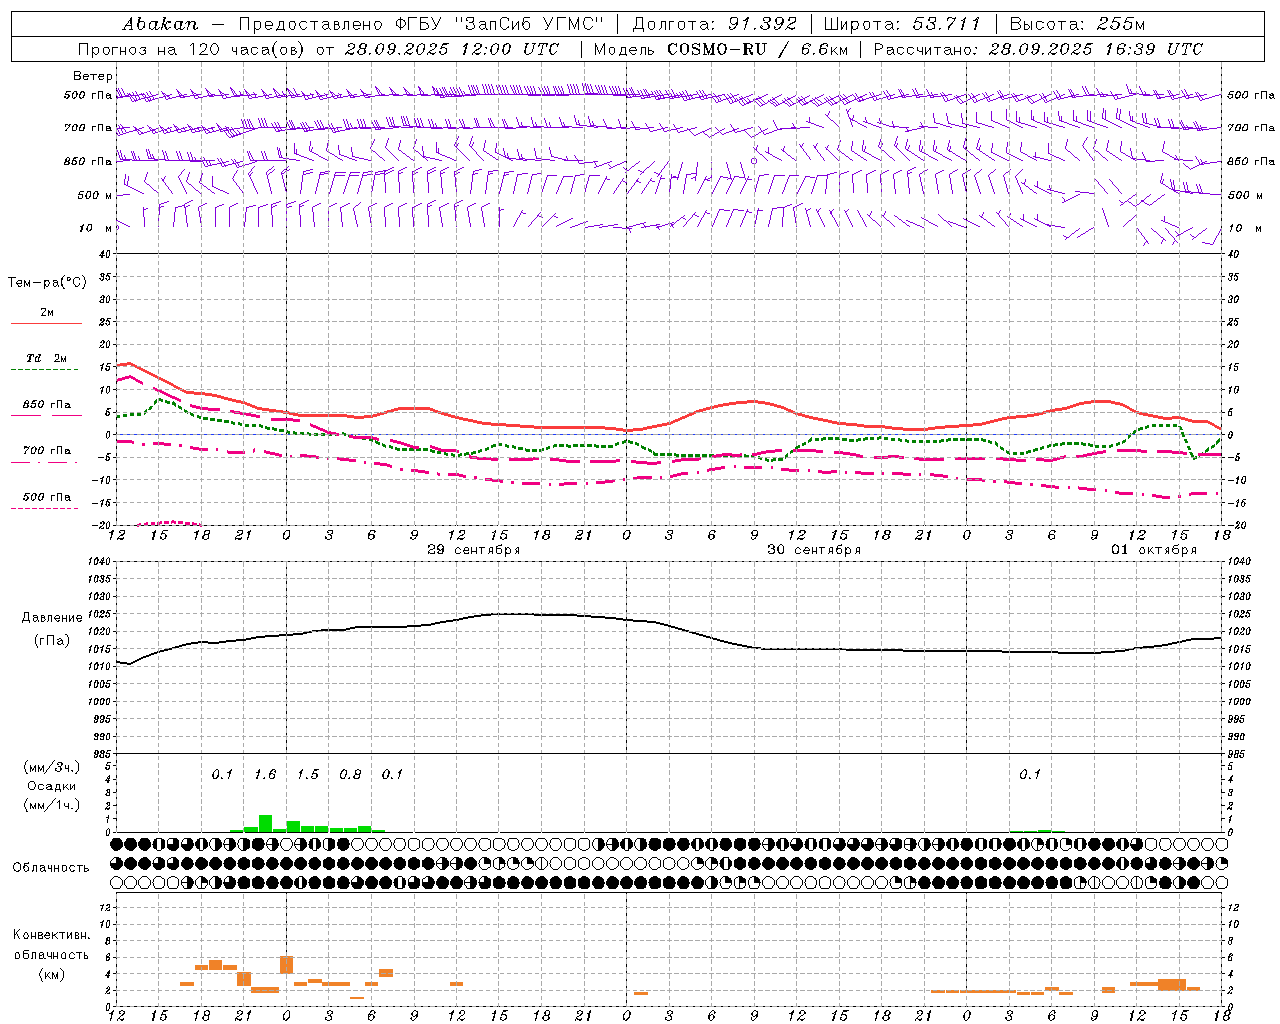Click the '(мм/1ч.)' precipitation units label
This screenshot has width=1280, height=1024.
point(51,805)
